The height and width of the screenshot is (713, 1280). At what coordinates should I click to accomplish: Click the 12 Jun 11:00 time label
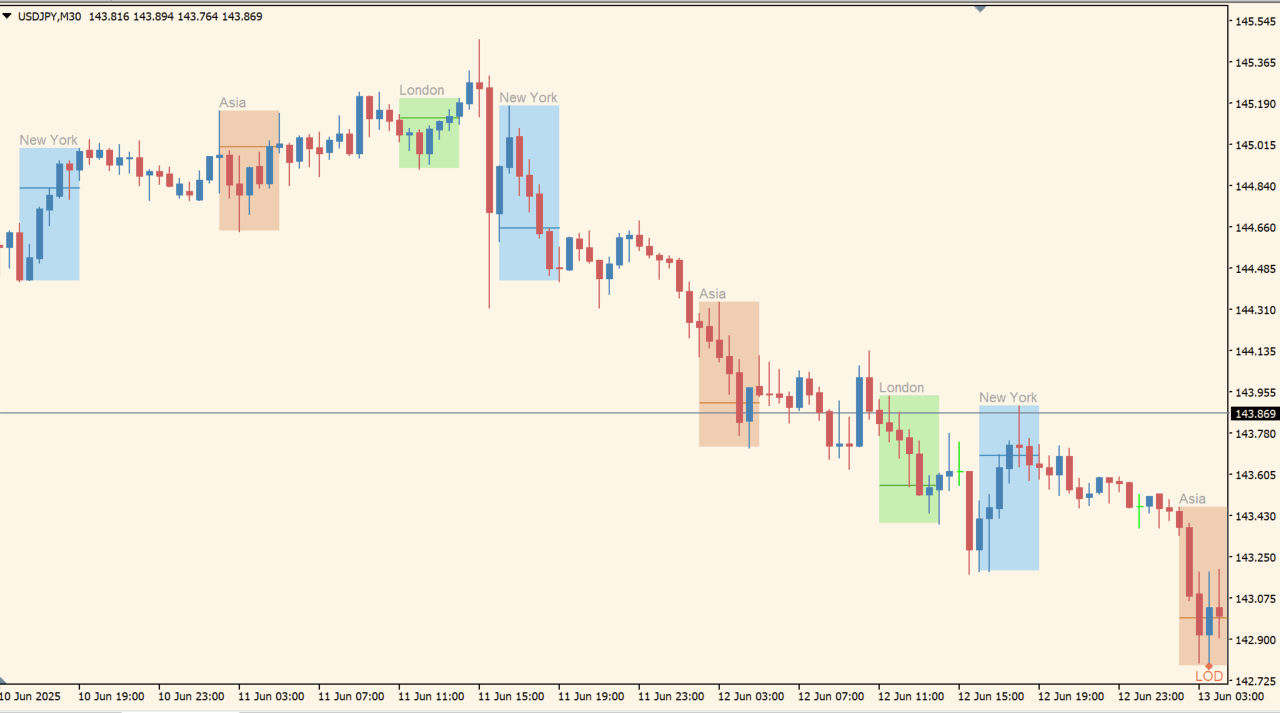(911, 696)
